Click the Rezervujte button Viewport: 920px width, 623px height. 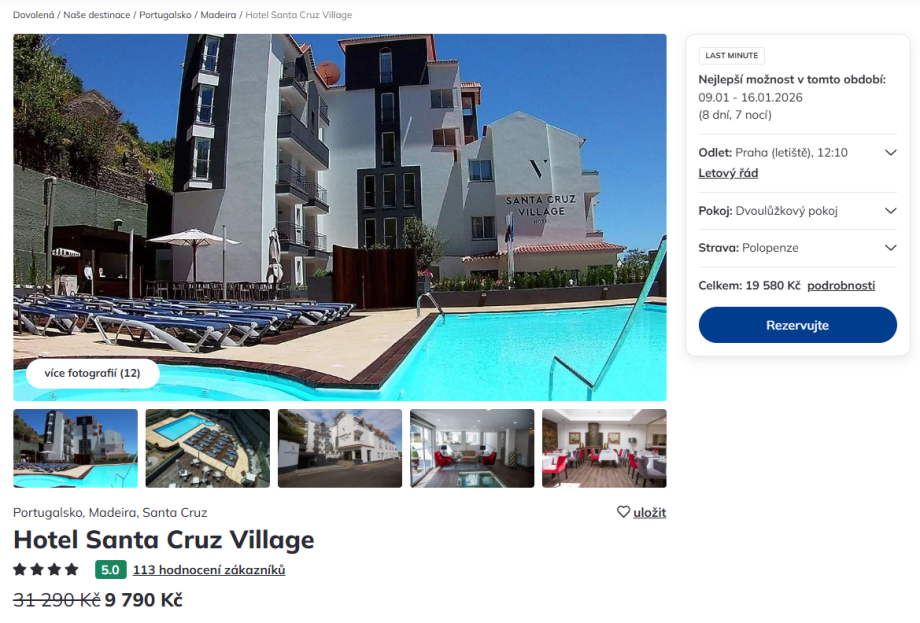coord(797,325)
